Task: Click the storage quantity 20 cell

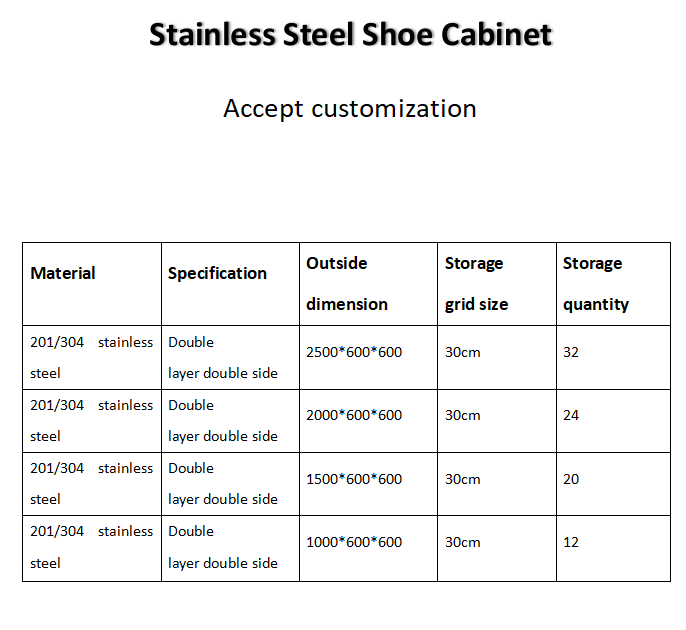Action: (x=571, y=479)
